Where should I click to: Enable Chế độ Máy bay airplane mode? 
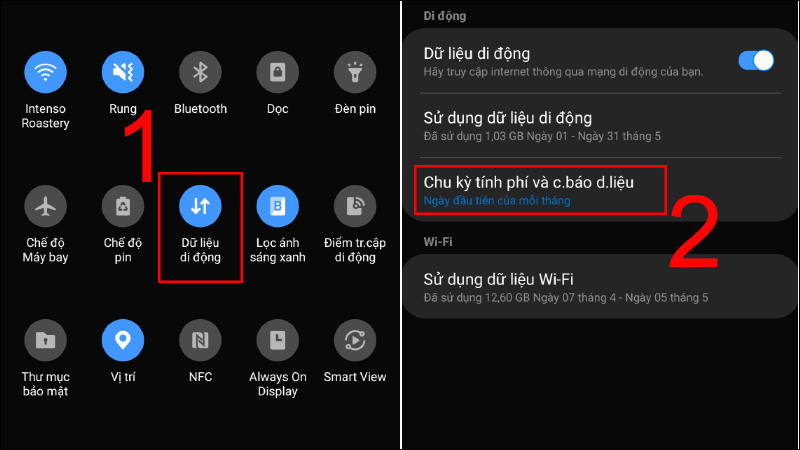(x=45, y=206)
